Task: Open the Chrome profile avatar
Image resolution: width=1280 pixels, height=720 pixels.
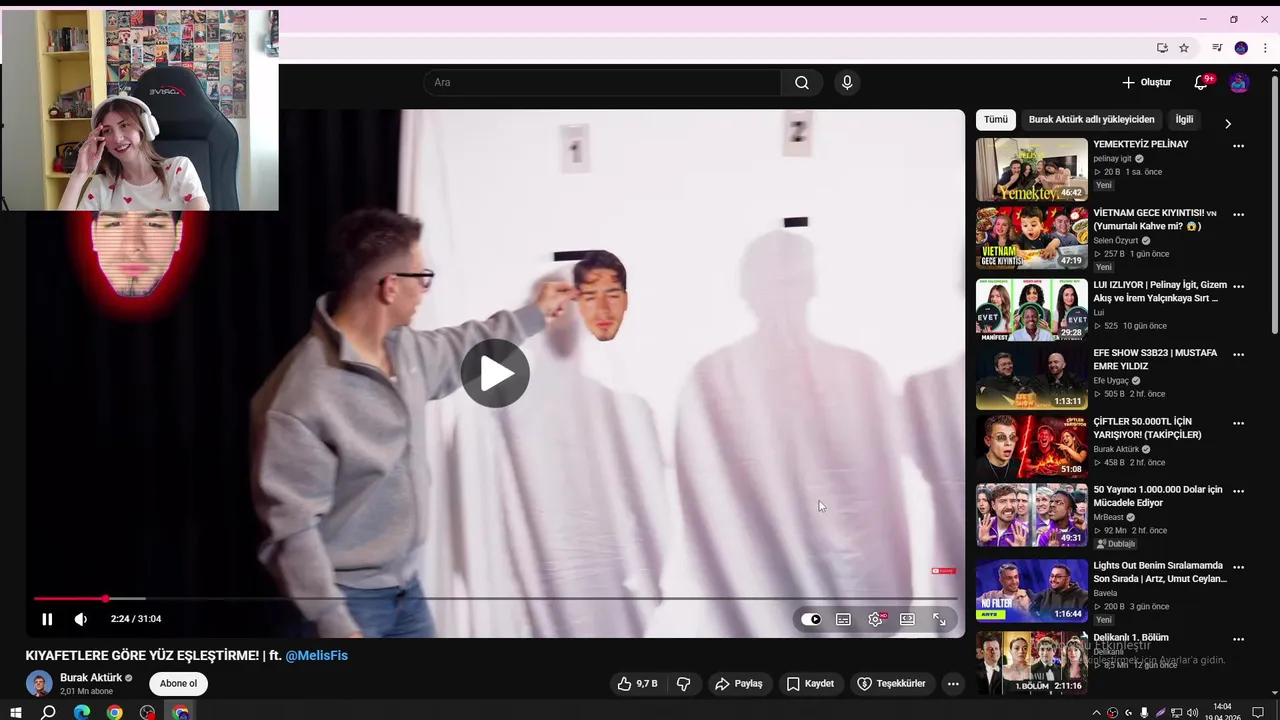Action: point(1241,48)
